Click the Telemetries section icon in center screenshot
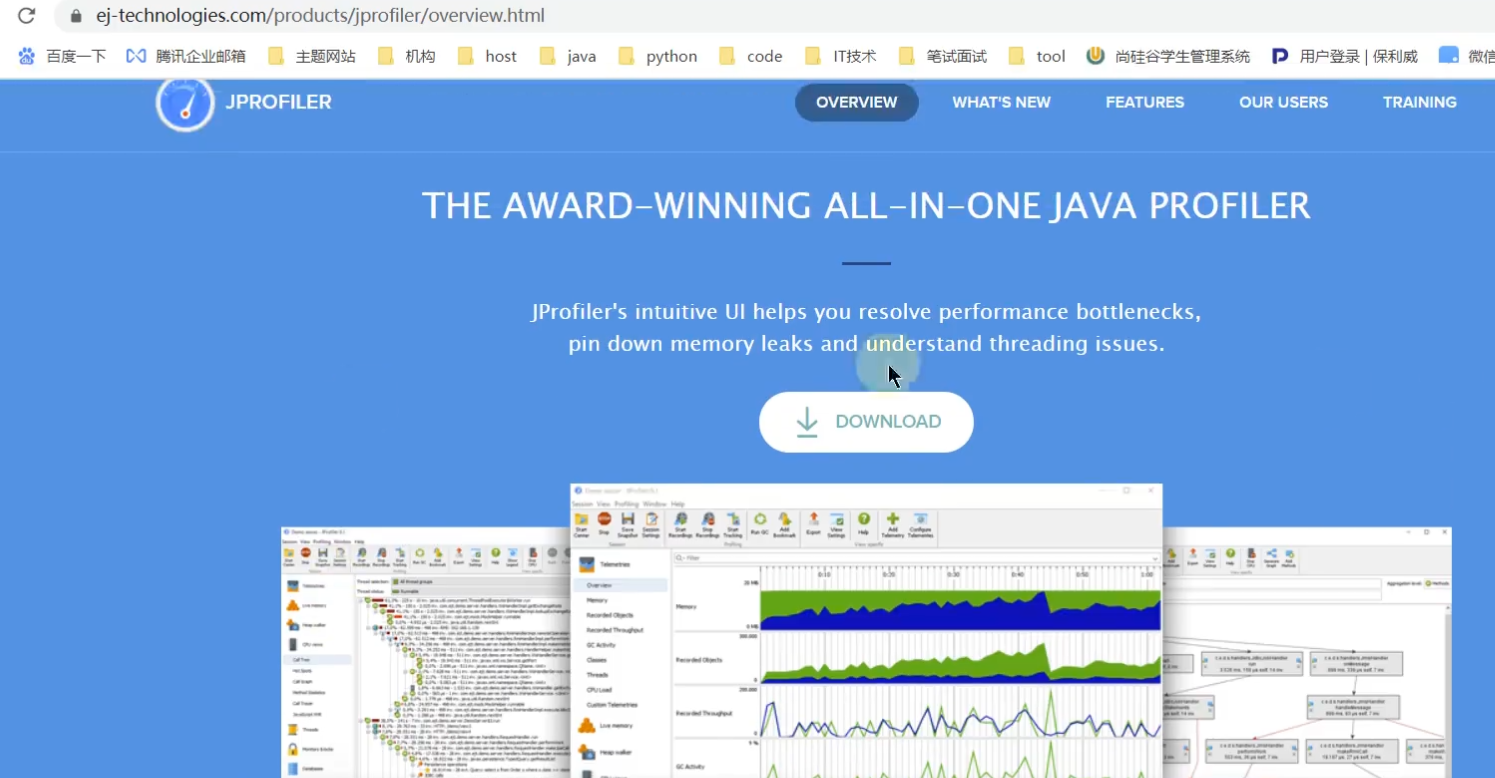Screen dimensions: 1495x778 (x=587, y=565)
